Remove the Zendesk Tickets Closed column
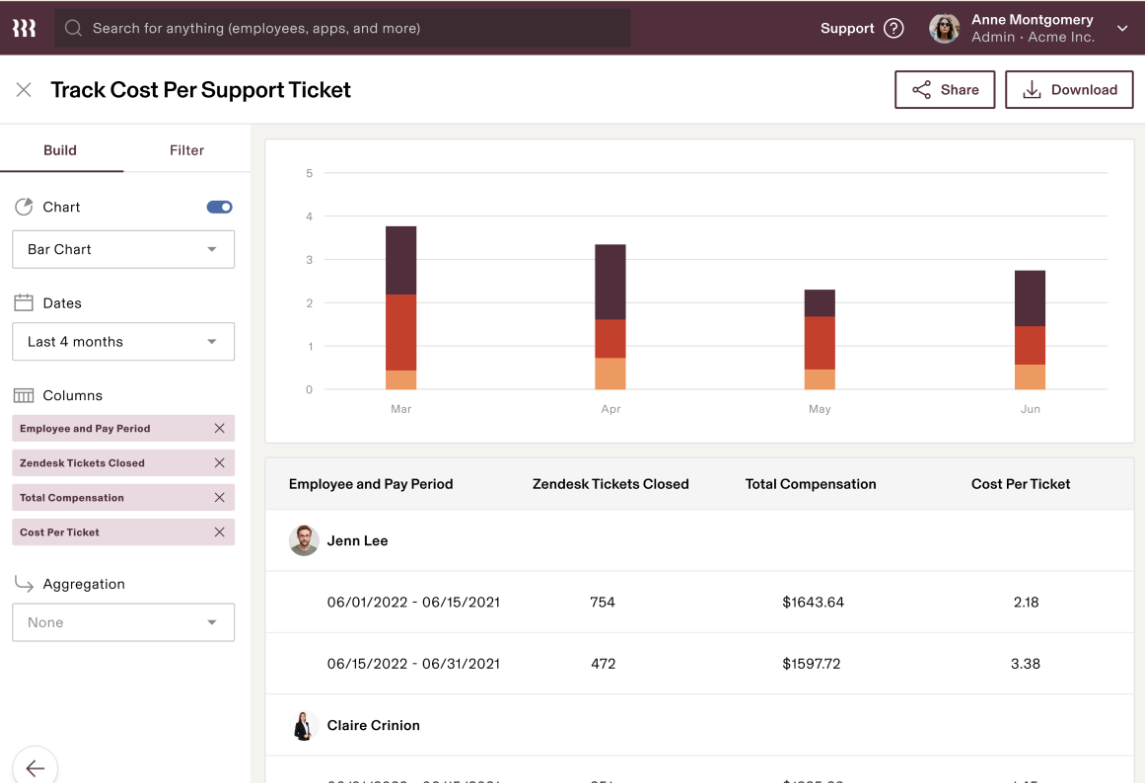The height and width of the screenshot is (783, 1145). point(219,463)
